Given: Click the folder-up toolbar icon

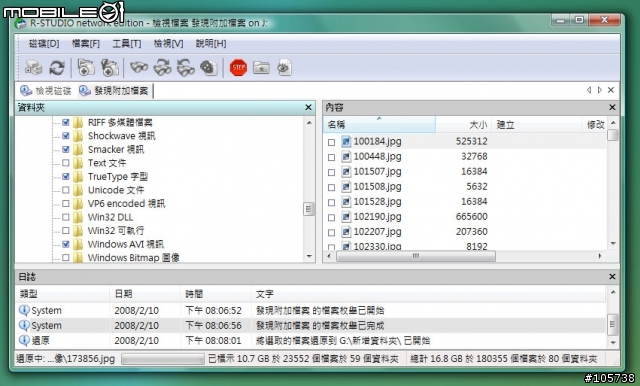Looking at the screenshot, I should pyautogui.click(x=261, y=68).
